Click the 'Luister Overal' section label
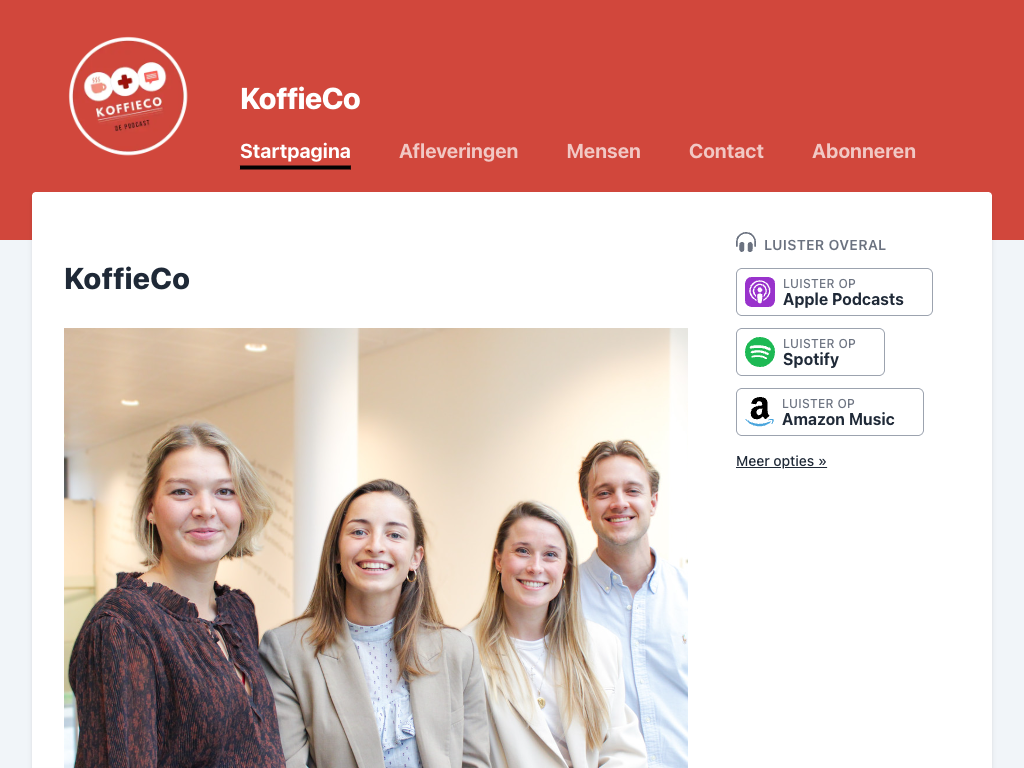 coord(825,245)
